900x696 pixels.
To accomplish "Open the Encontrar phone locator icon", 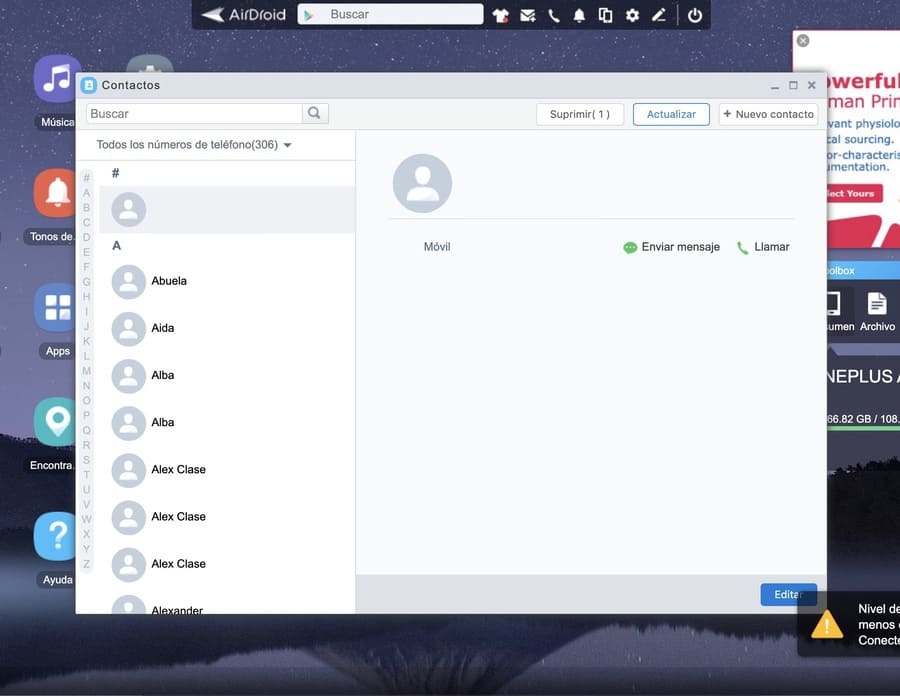I will click(x=55, y=422).
